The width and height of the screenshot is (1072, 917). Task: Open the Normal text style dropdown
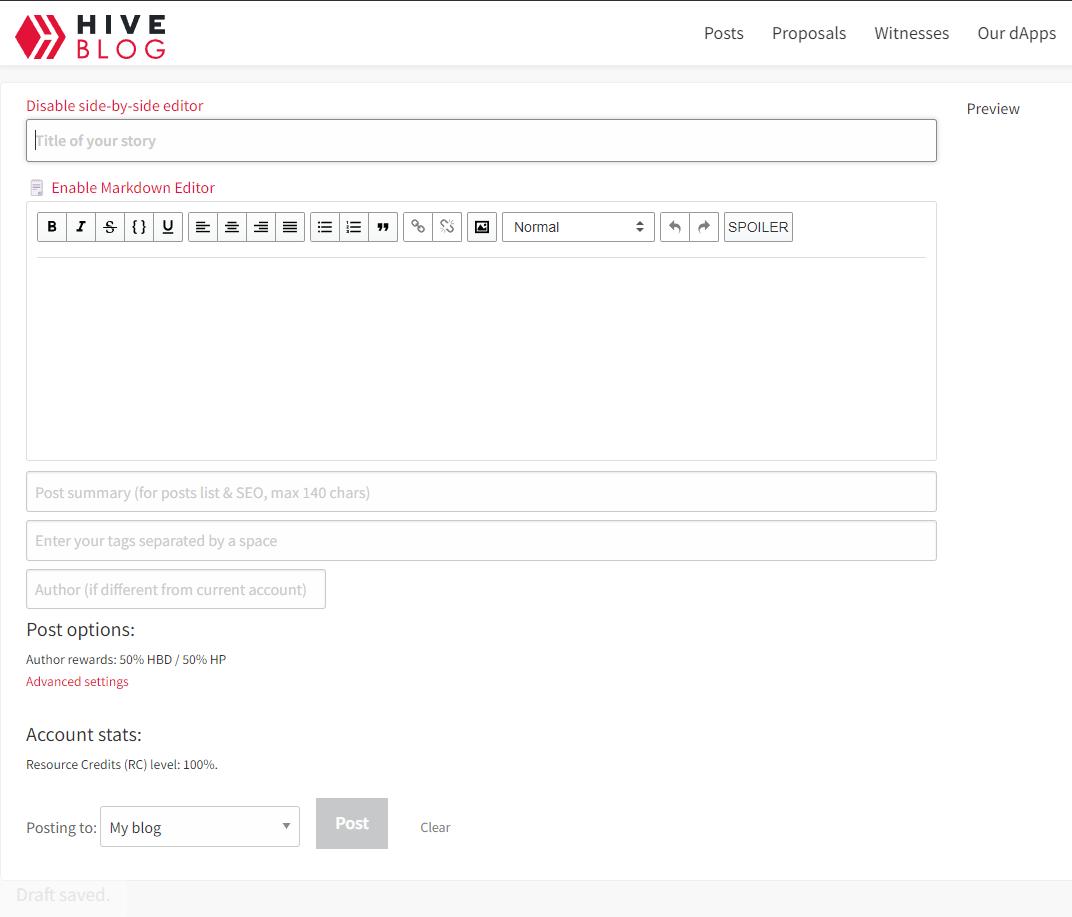point(578,227)
